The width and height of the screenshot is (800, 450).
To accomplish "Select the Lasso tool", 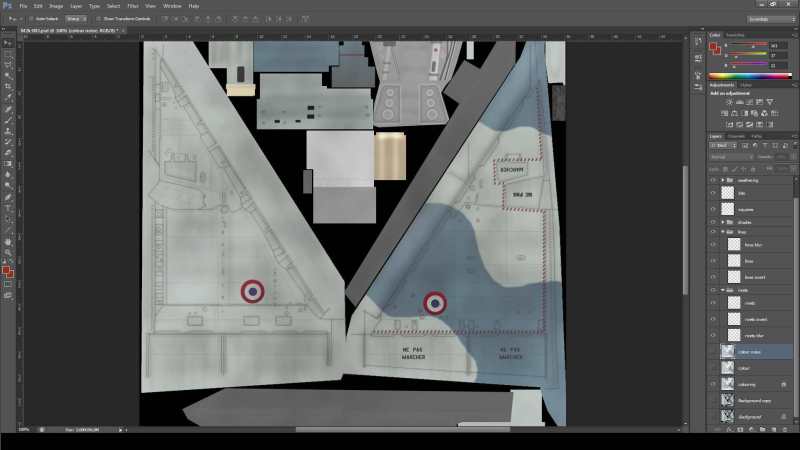I will coord(8,66).
